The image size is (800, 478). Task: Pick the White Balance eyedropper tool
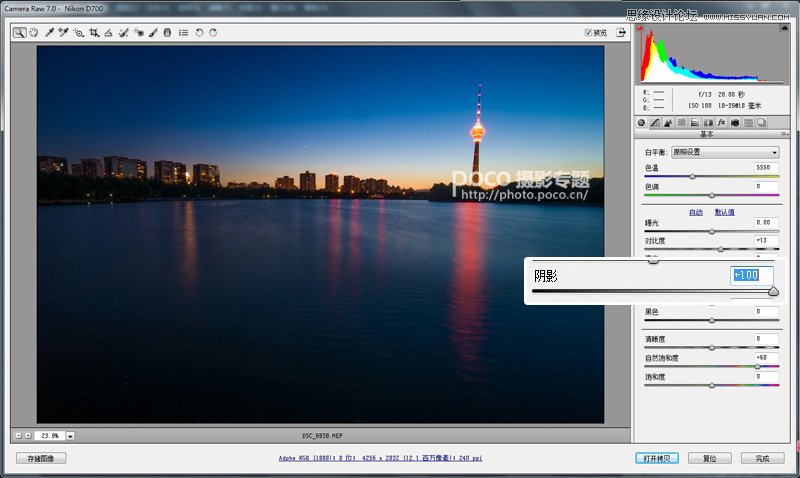48,32
